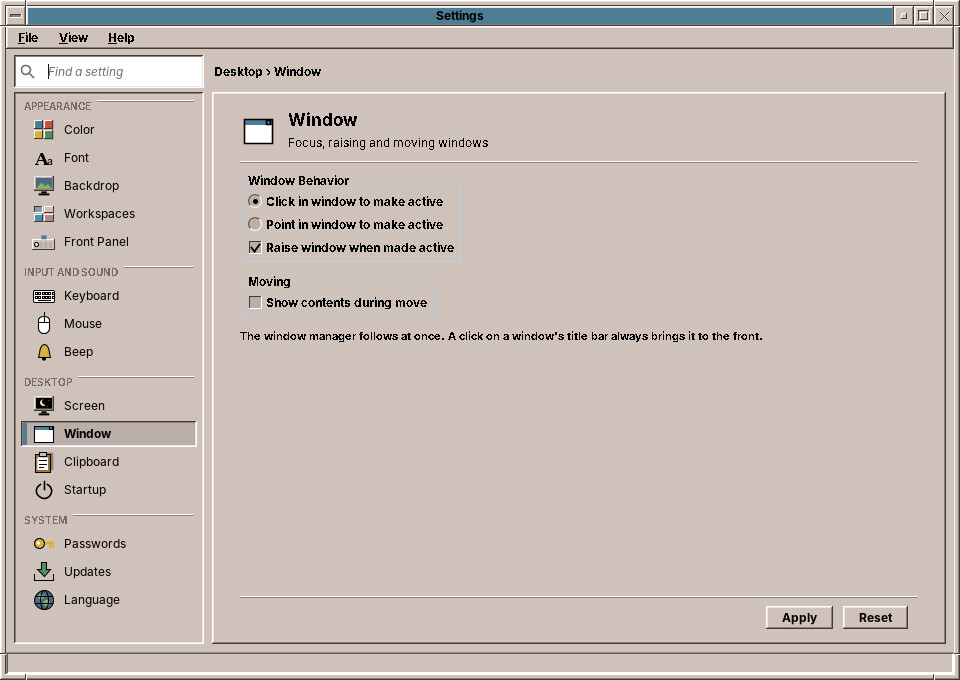Select the Keyboard label in sidebar

coord(91,296)
